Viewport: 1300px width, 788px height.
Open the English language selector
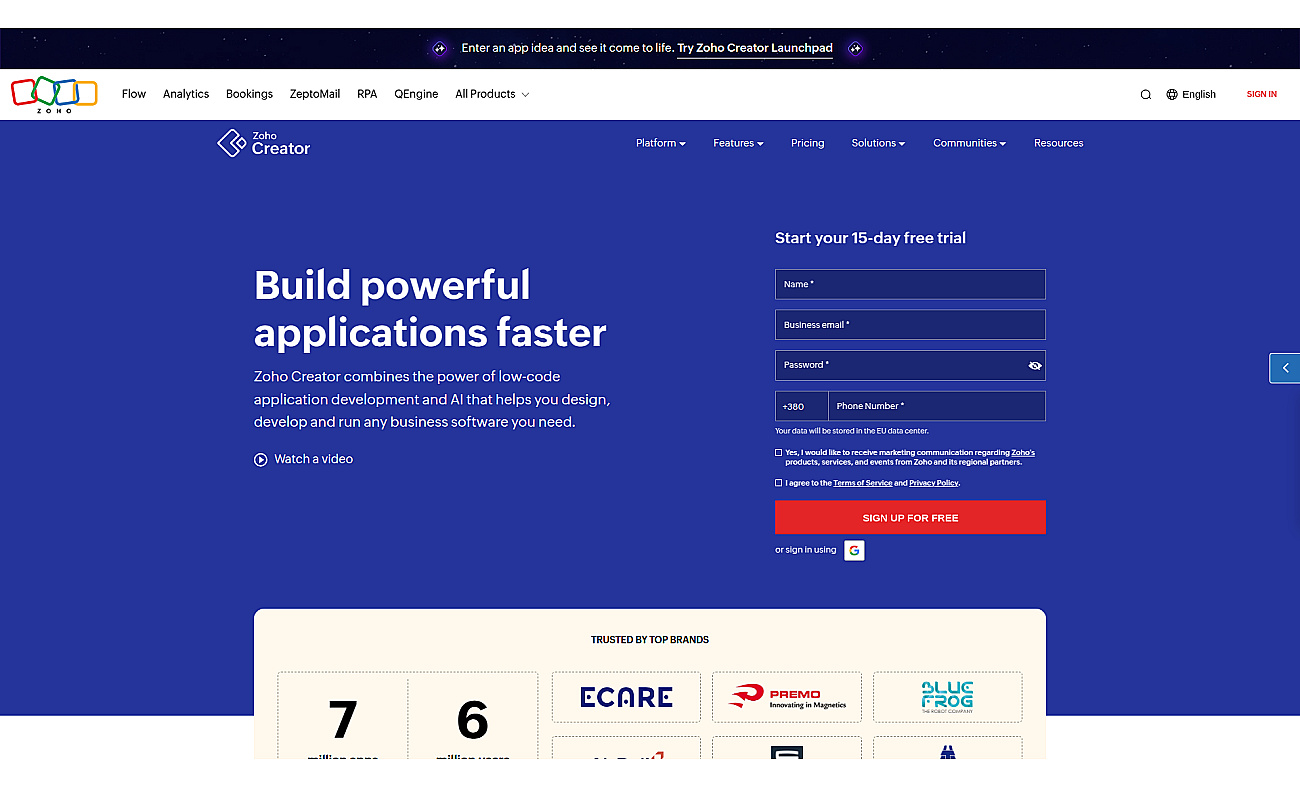point(1191,95)
